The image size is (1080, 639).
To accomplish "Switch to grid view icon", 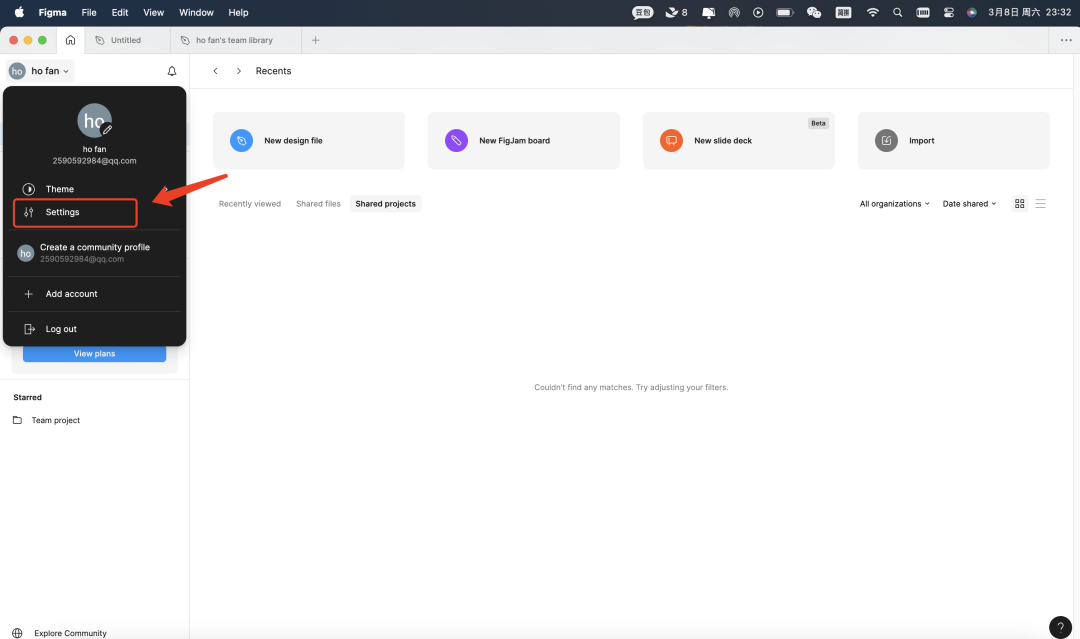I will click(1020, 204).
